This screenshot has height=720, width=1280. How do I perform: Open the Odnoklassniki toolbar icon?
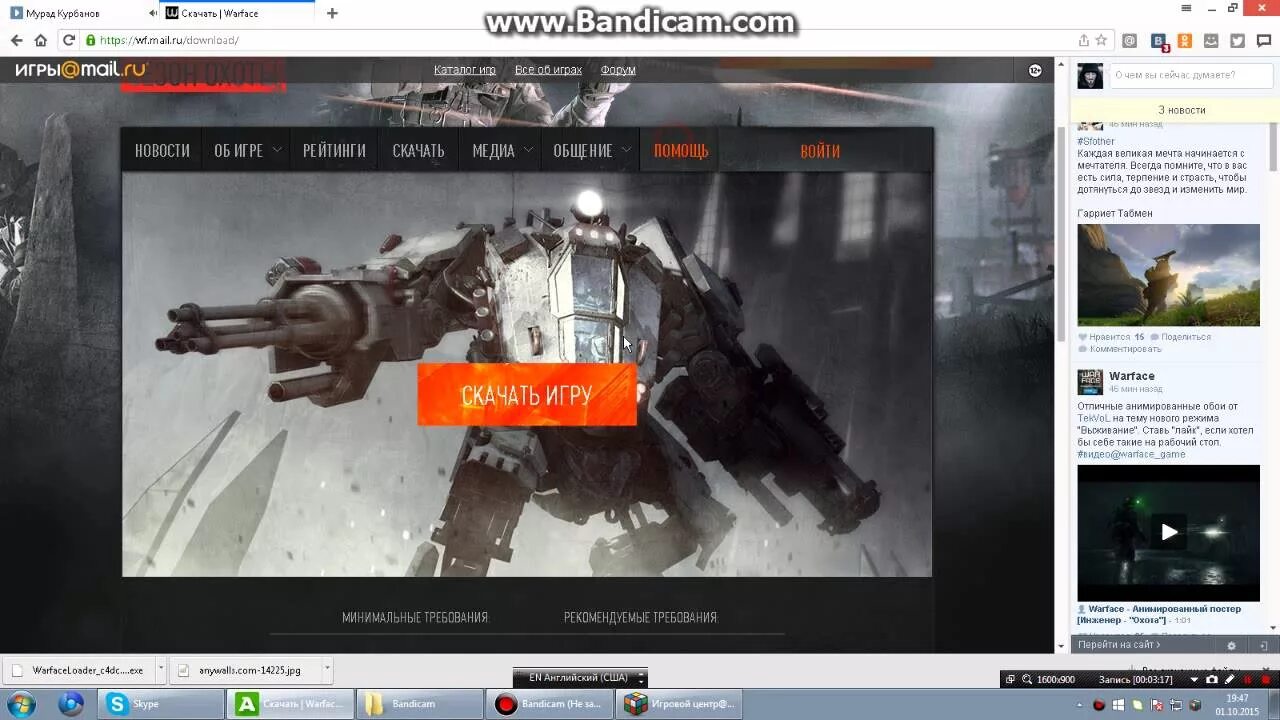pyautogui.click(x=1185, y=41)
